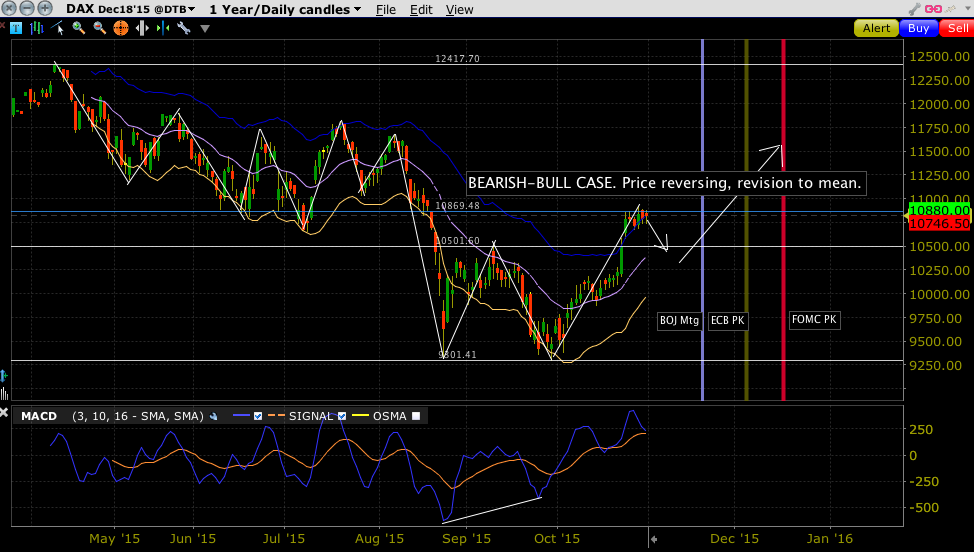Click the ECB PK label
974x552 pixels.
(x=727, y=320)
